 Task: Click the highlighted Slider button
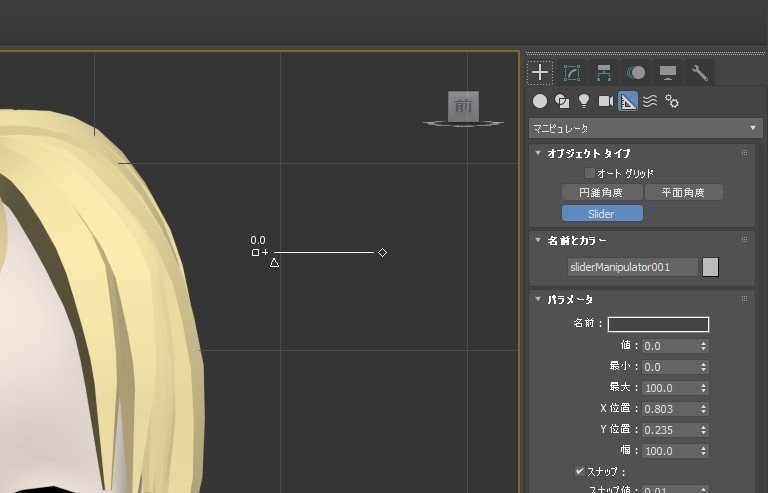coord(602,213)
